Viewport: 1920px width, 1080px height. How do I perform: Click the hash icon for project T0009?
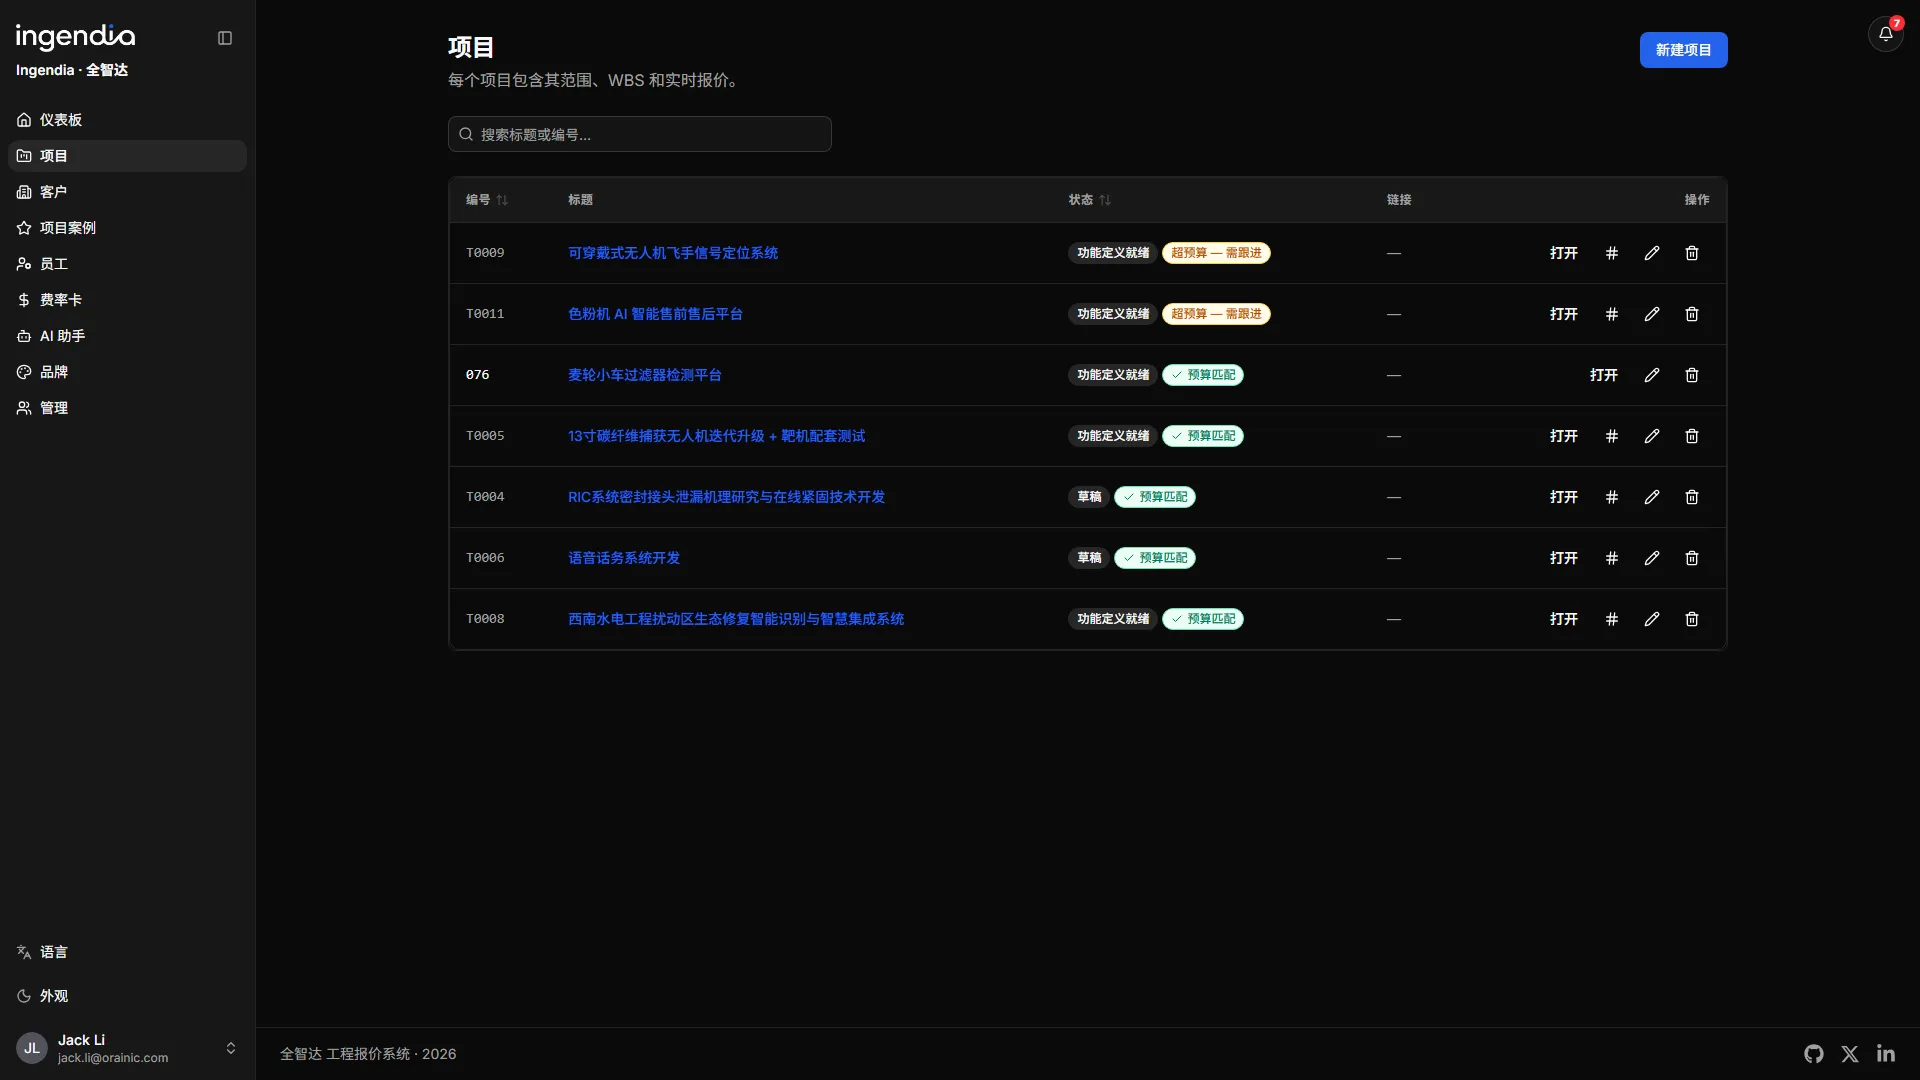tap(1612, 253)
